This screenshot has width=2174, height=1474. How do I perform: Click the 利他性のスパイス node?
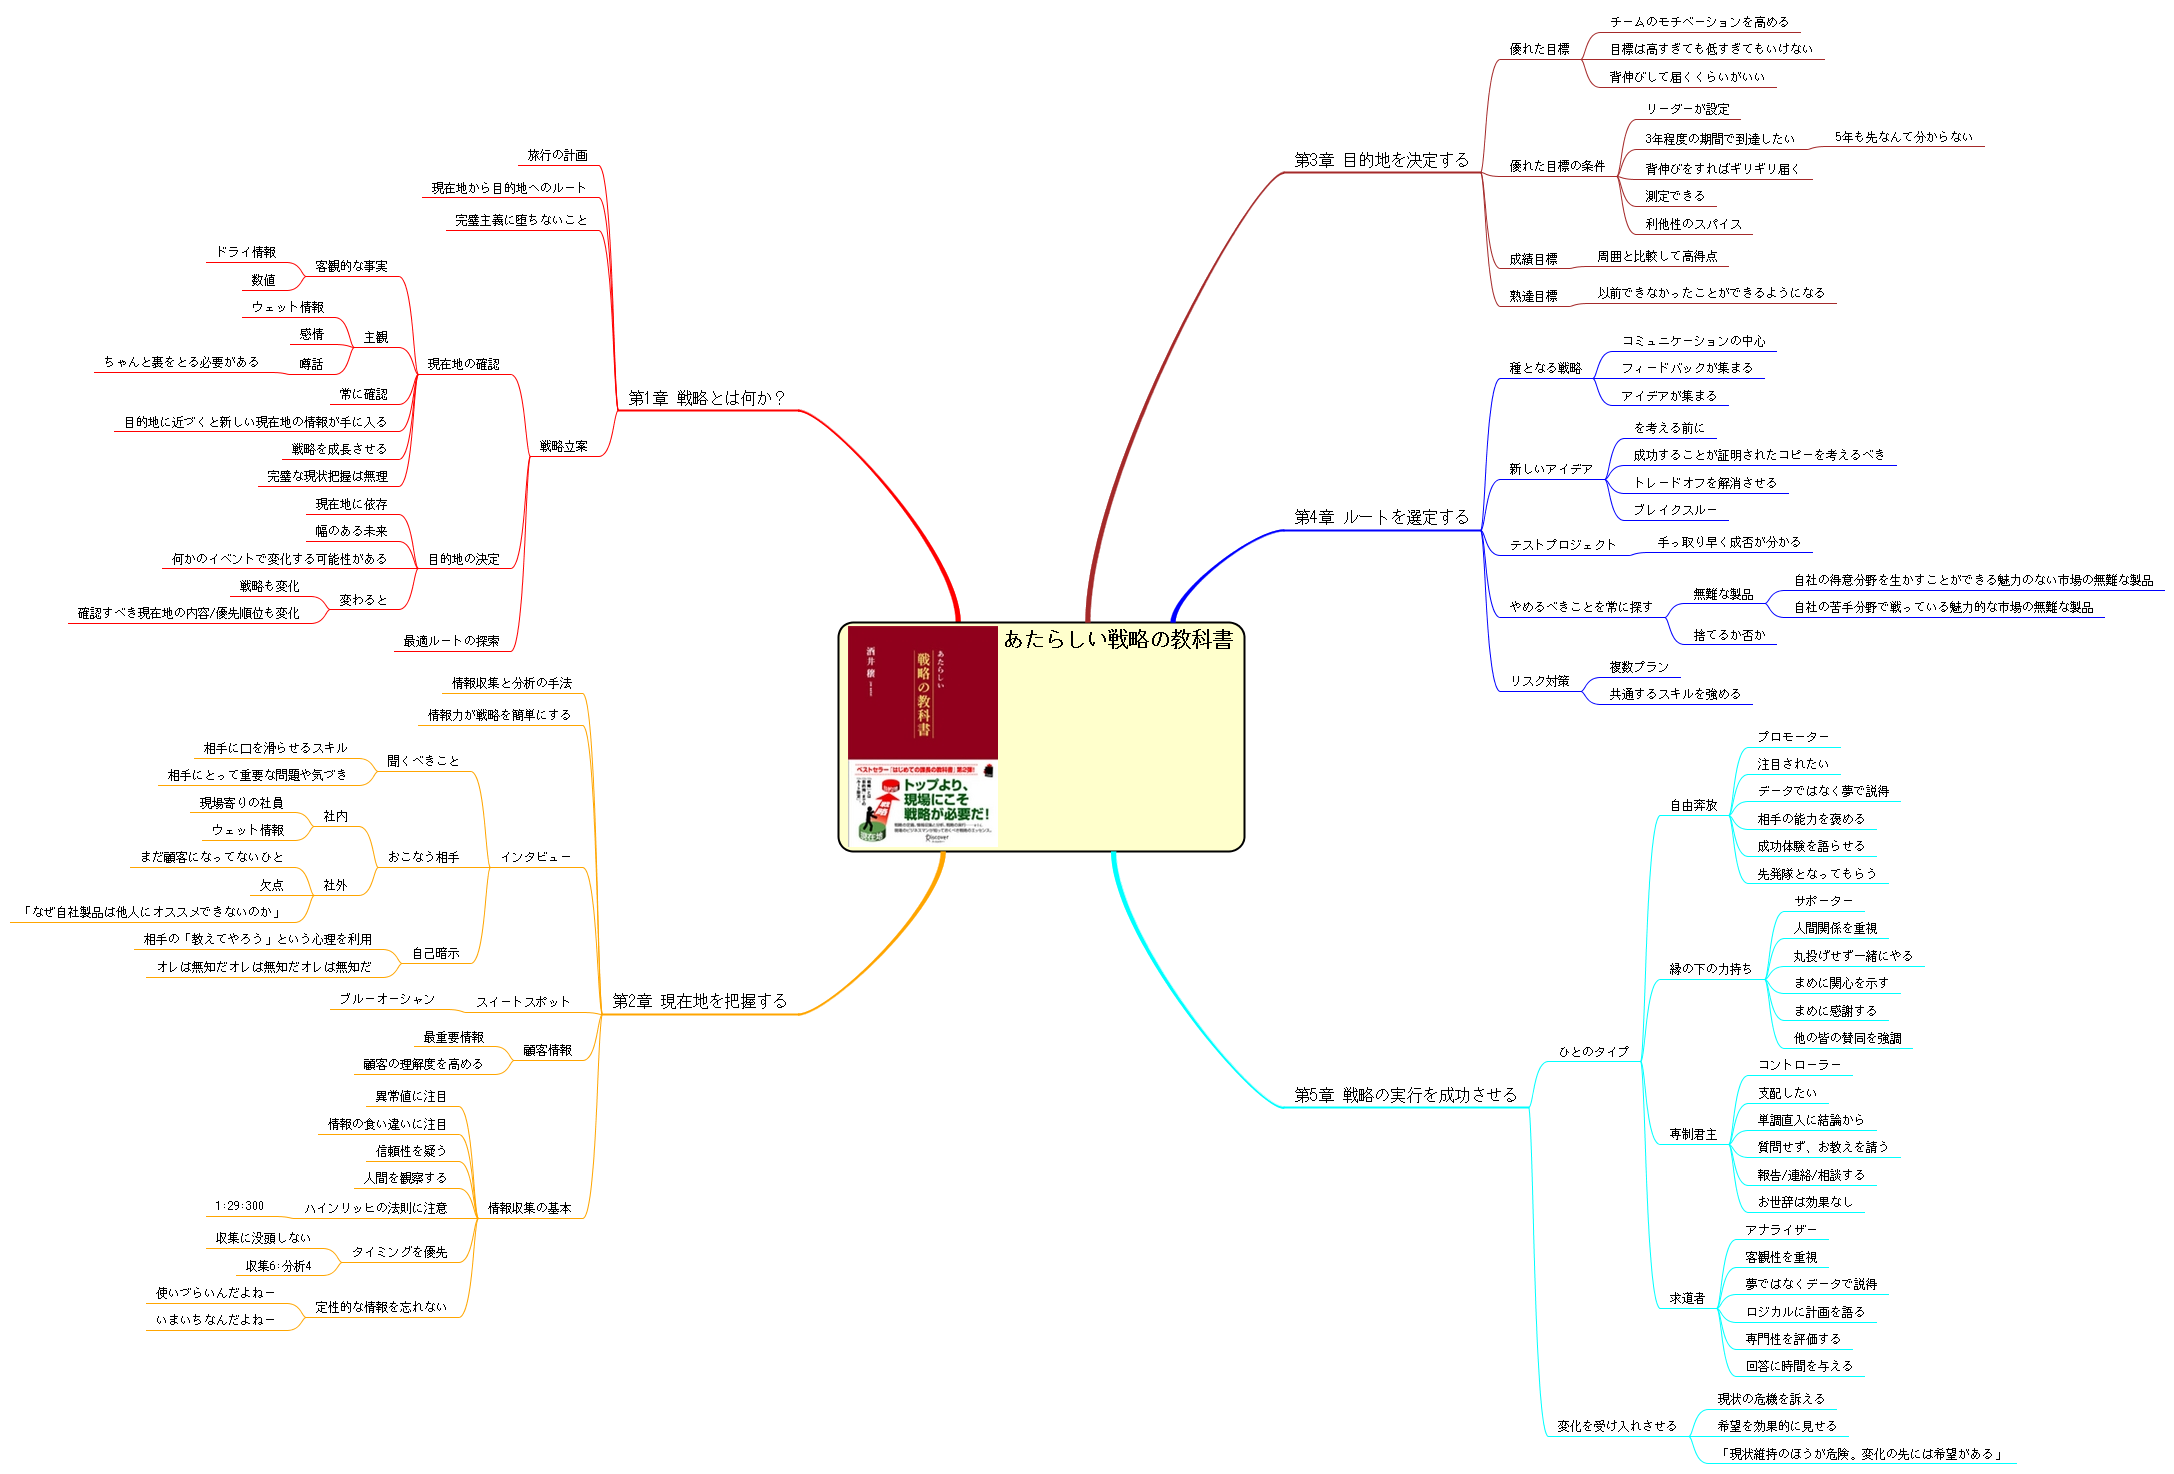click(x=1693, y=224)
